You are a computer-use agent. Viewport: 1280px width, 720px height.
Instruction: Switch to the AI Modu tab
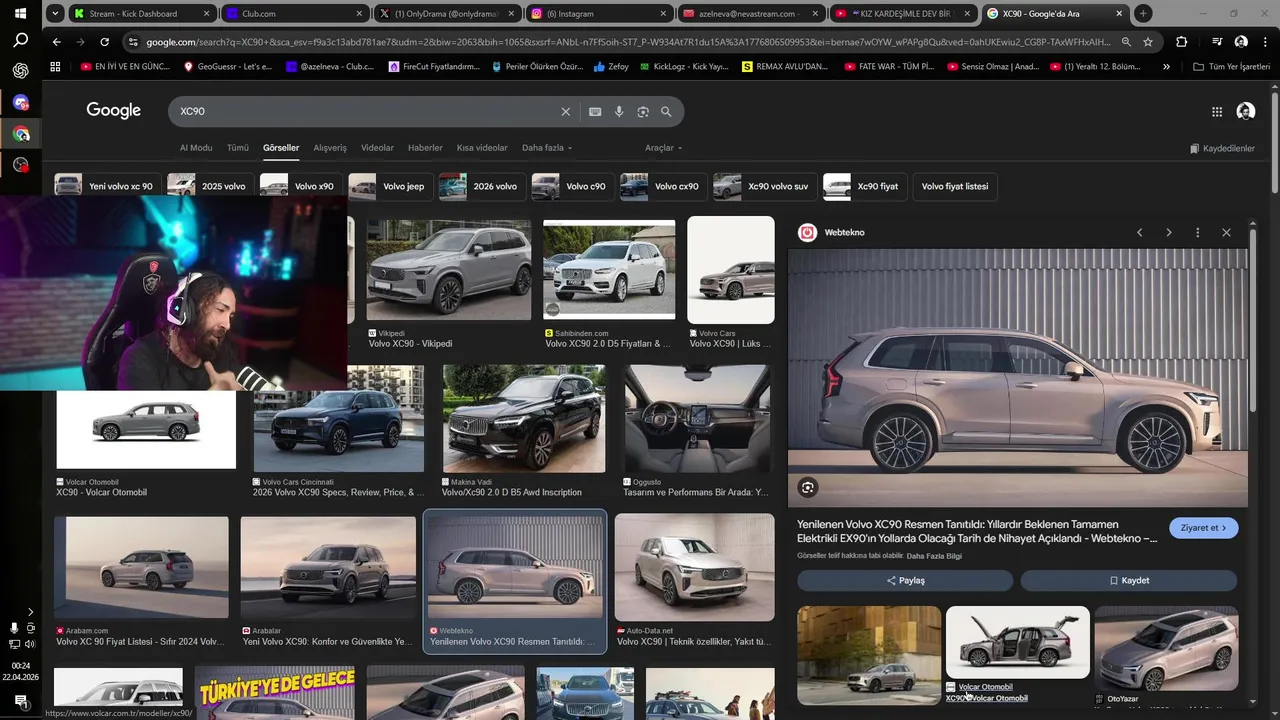[x=196, y=148]
